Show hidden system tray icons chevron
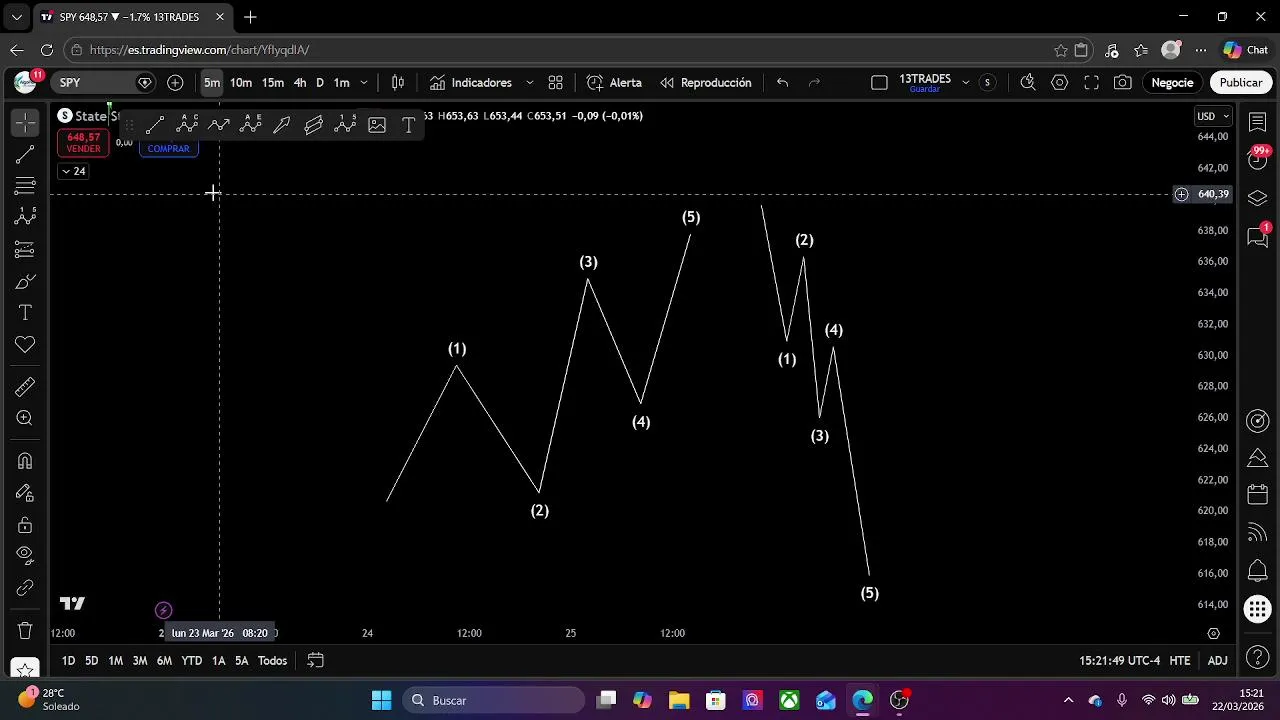 point(1068,701)
